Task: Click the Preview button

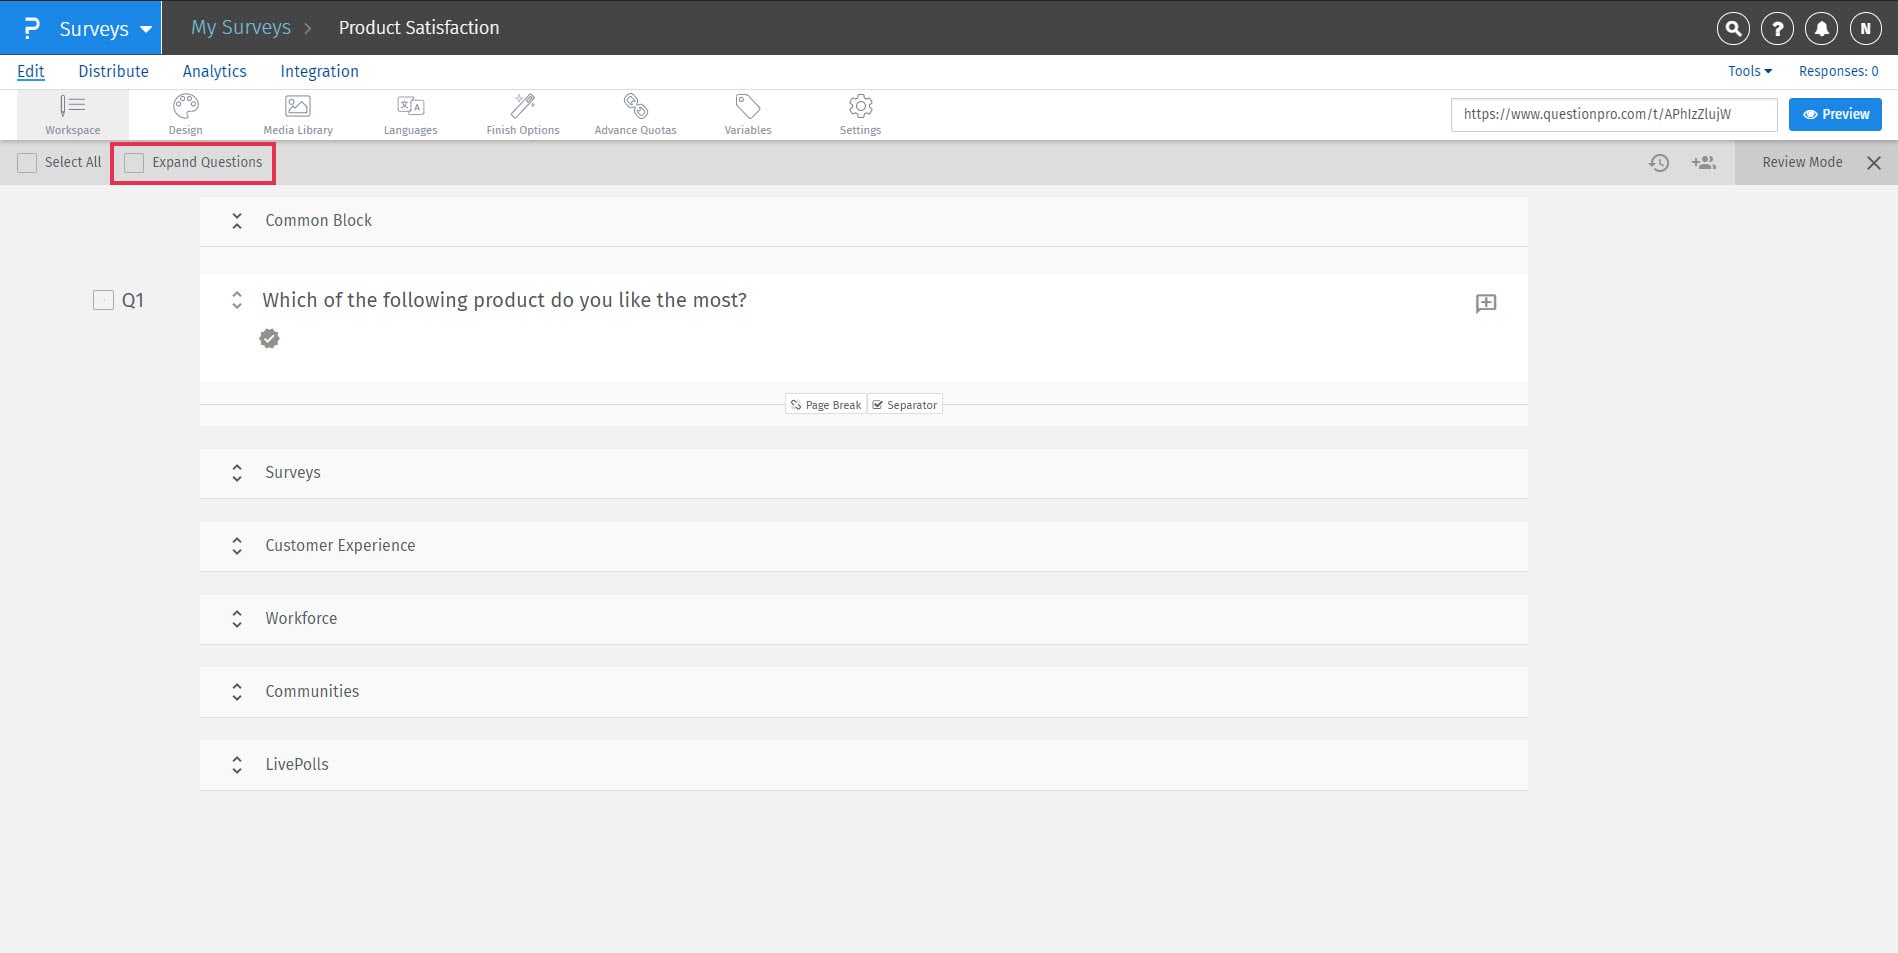Action: pyautogui.click(x=1835, y=114)
